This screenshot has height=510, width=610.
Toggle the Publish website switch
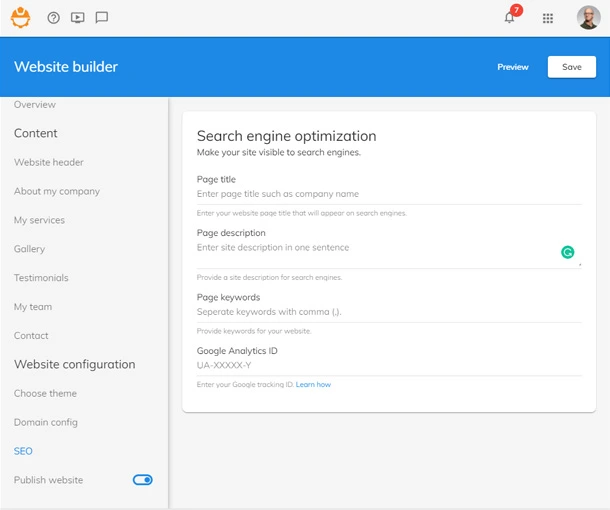click(142, 480)
